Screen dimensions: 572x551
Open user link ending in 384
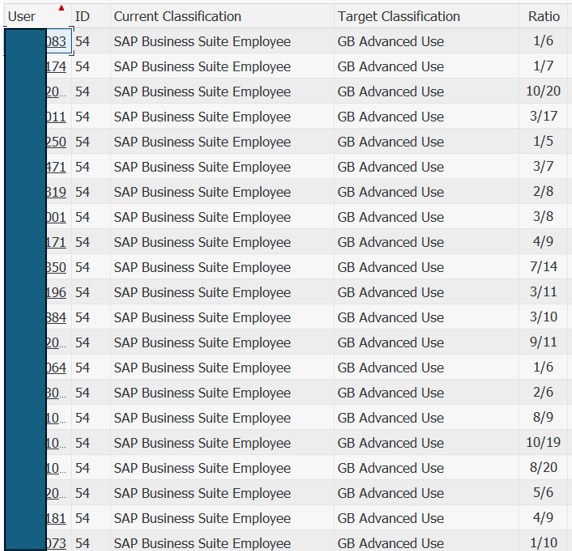click(x=56, y=317)
